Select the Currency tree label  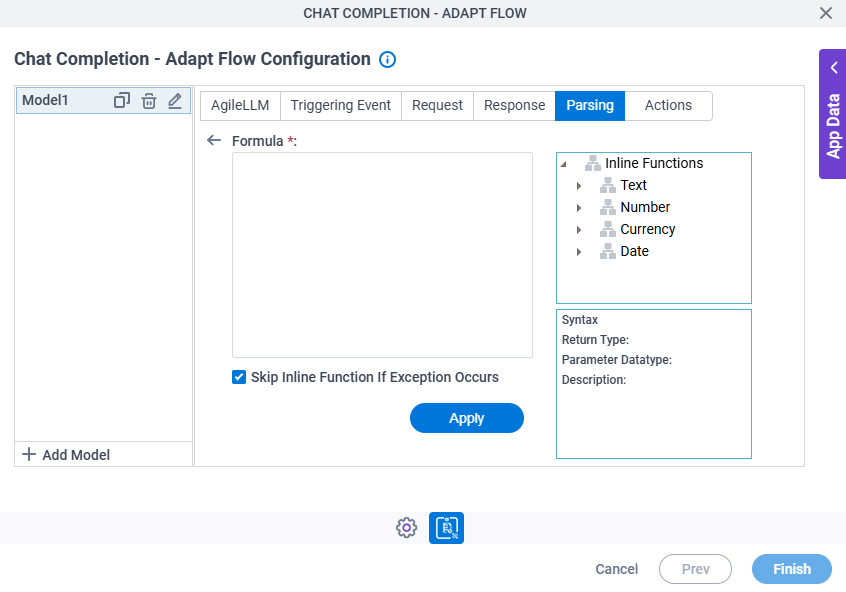647,229
